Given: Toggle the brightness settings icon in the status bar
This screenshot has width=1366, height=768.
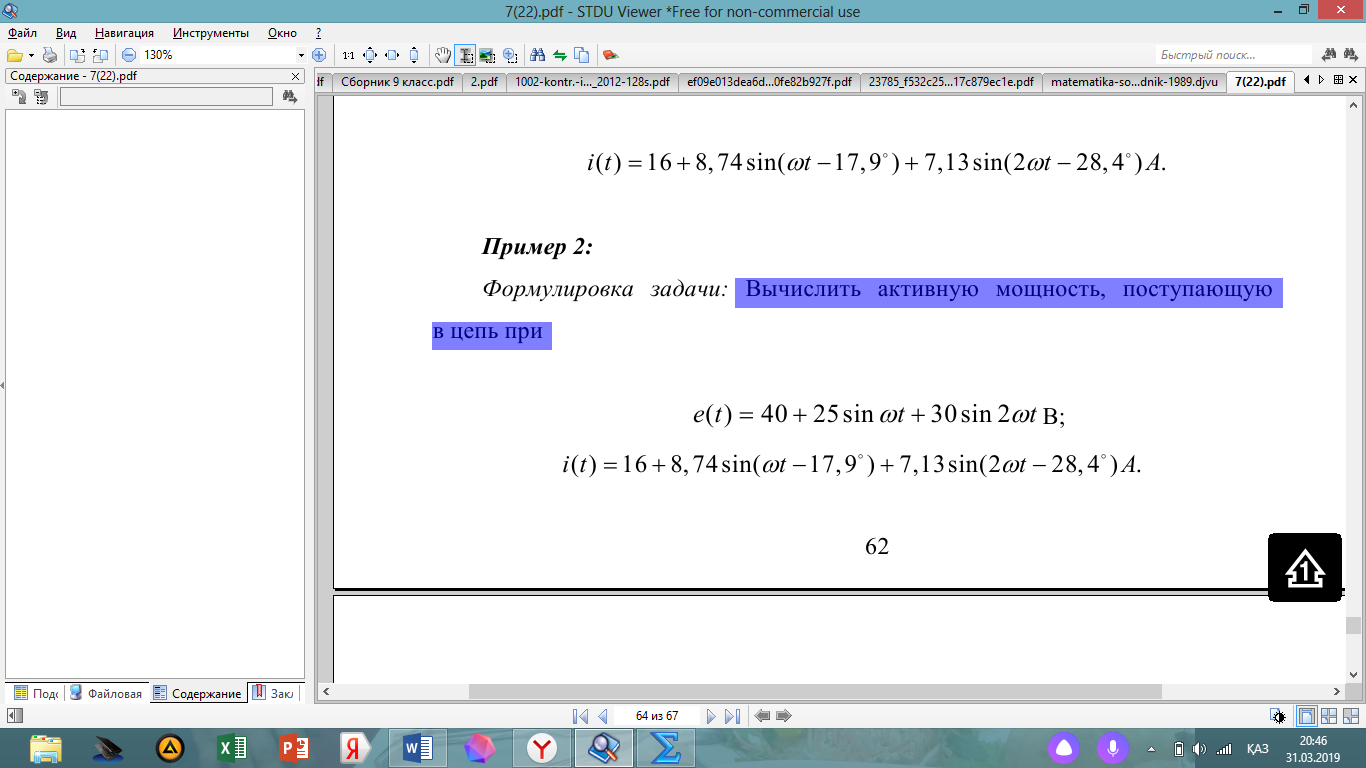Looking at the screenshot, I should pyautogui.click(x=1279, y=716).
